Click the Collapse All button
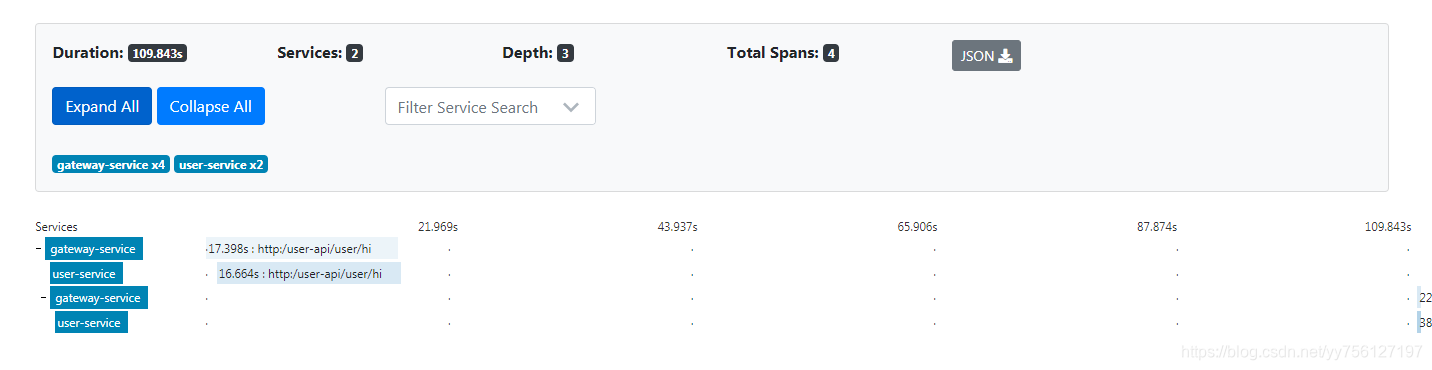The height and width of the screenshot is (370, 1432). 211,106
